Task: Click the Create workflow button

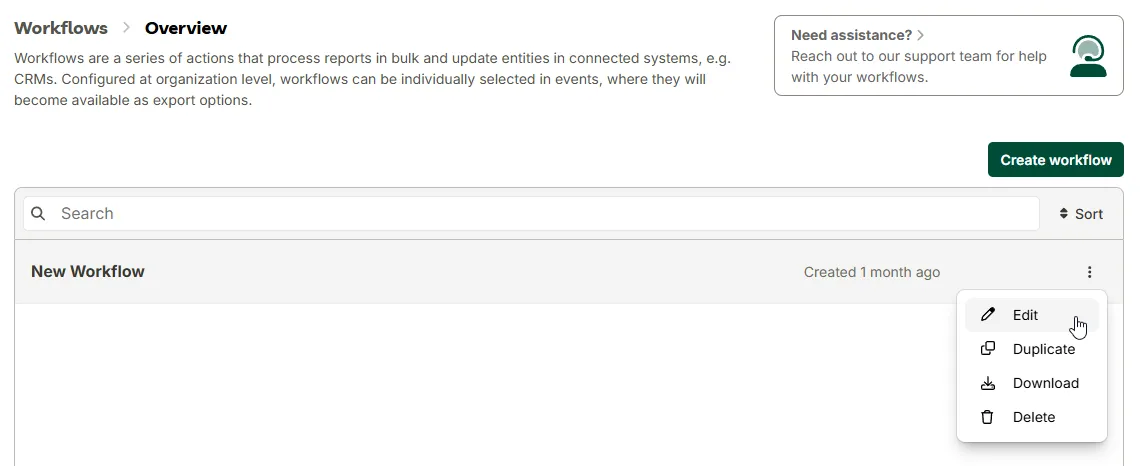Action: pos(1055,159)
